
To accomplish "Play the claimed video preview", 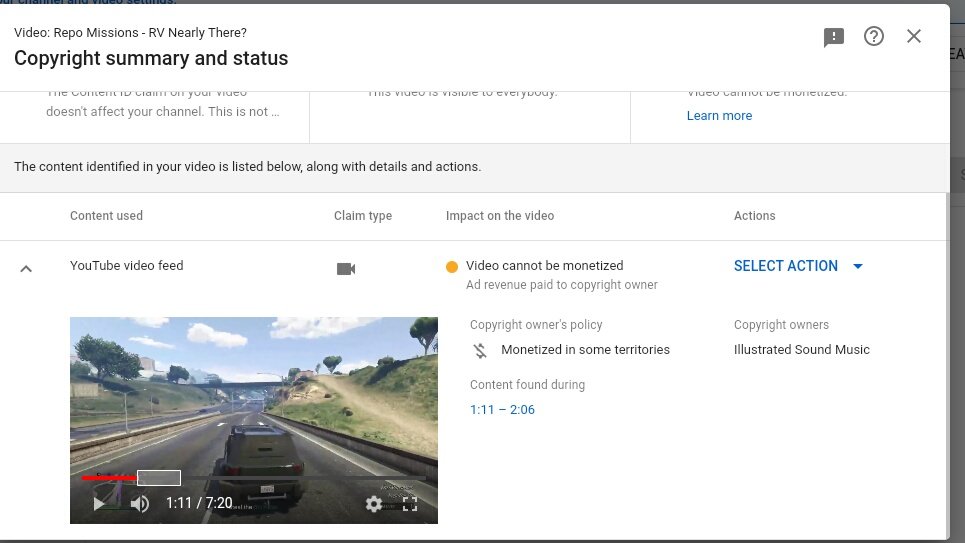I will (98, 504).
